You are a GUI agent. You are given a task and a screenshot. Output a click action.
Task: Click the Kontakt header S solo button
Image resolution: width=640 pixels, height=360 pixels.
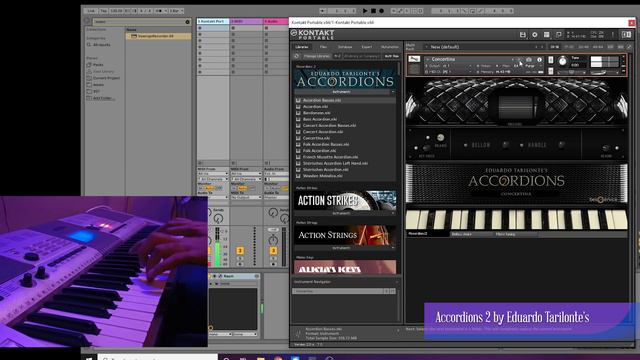(551, 60)
